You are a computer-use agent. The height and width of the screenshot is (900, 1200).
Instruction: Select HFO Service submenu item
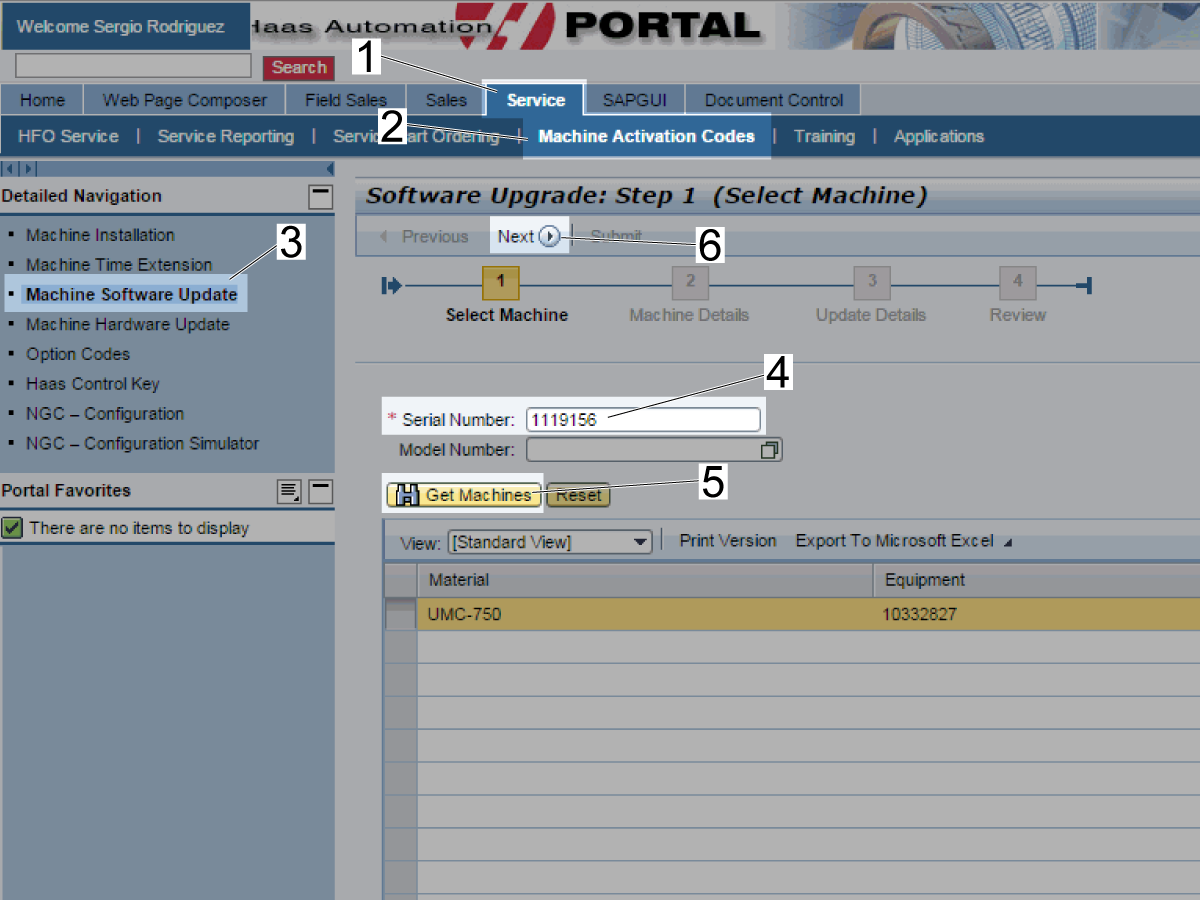click(x=68, y=136)
